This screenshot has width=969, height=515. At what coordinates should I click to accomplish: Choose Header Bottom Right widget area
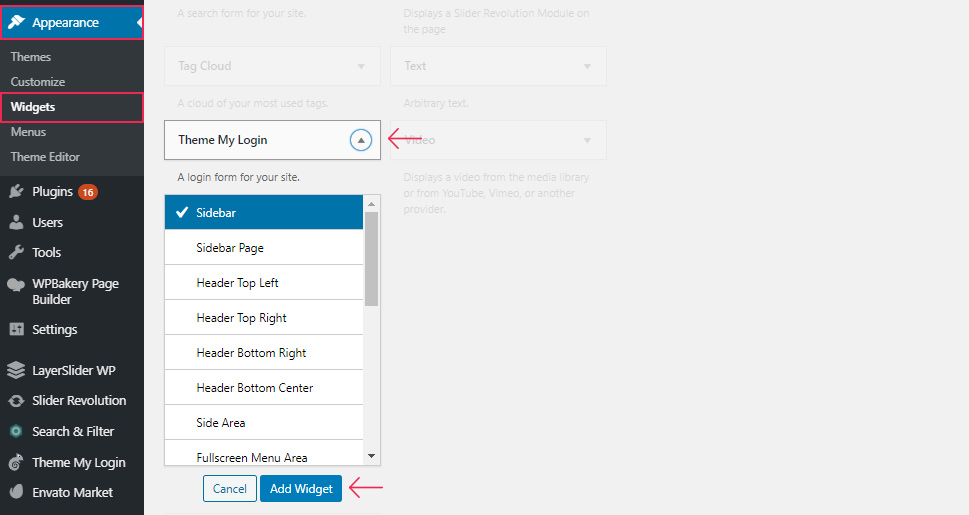tap(264, 353)
